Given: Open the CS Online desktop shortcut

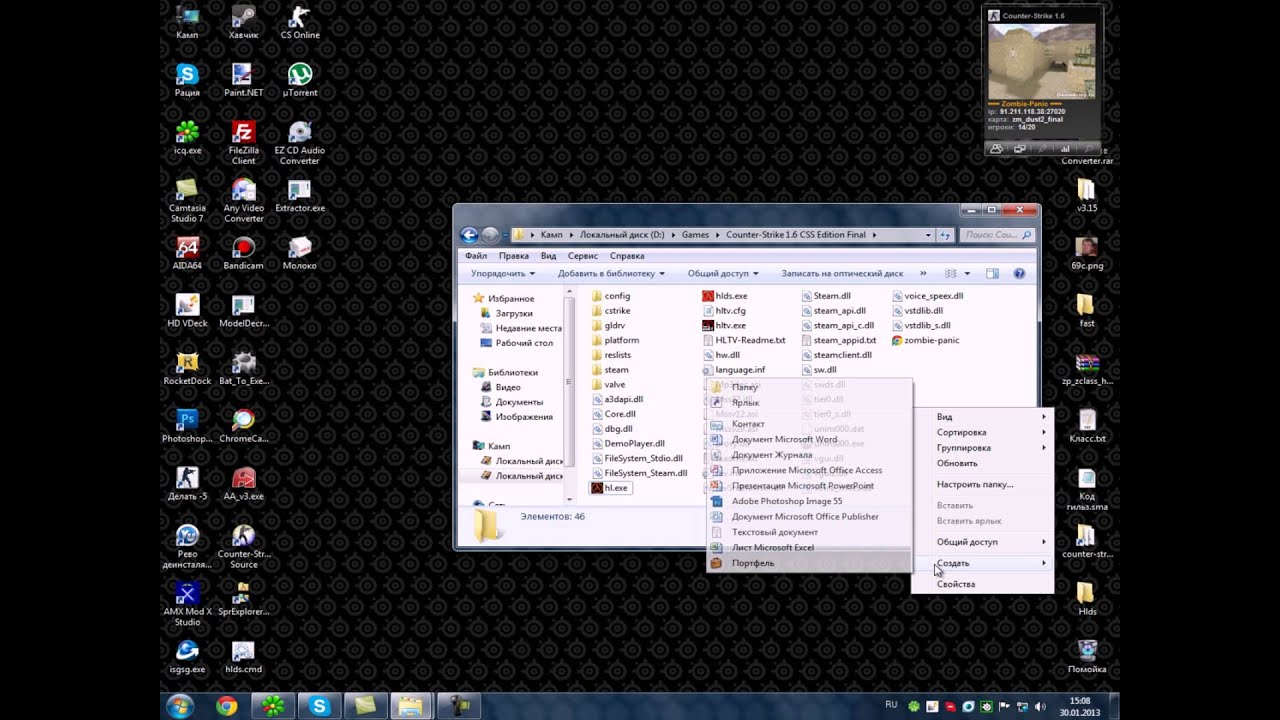Looking at the screenshot, I should 299,22.
